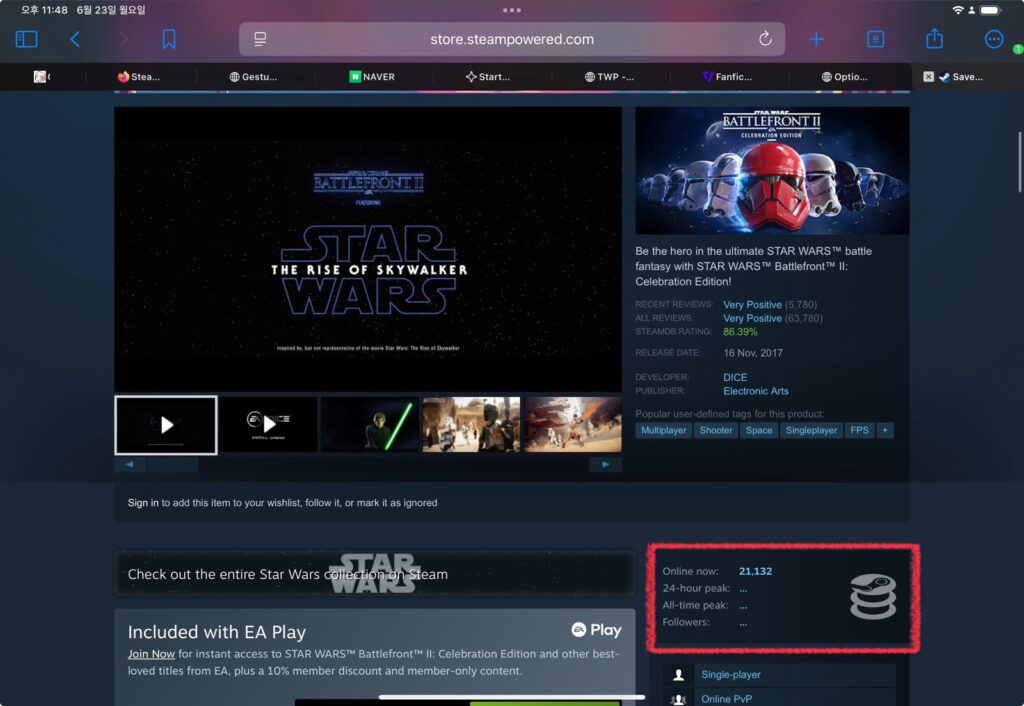Open the page reader menu icon
The height and width of the screenshot is (706, 1024).
[x=260, y=39]
